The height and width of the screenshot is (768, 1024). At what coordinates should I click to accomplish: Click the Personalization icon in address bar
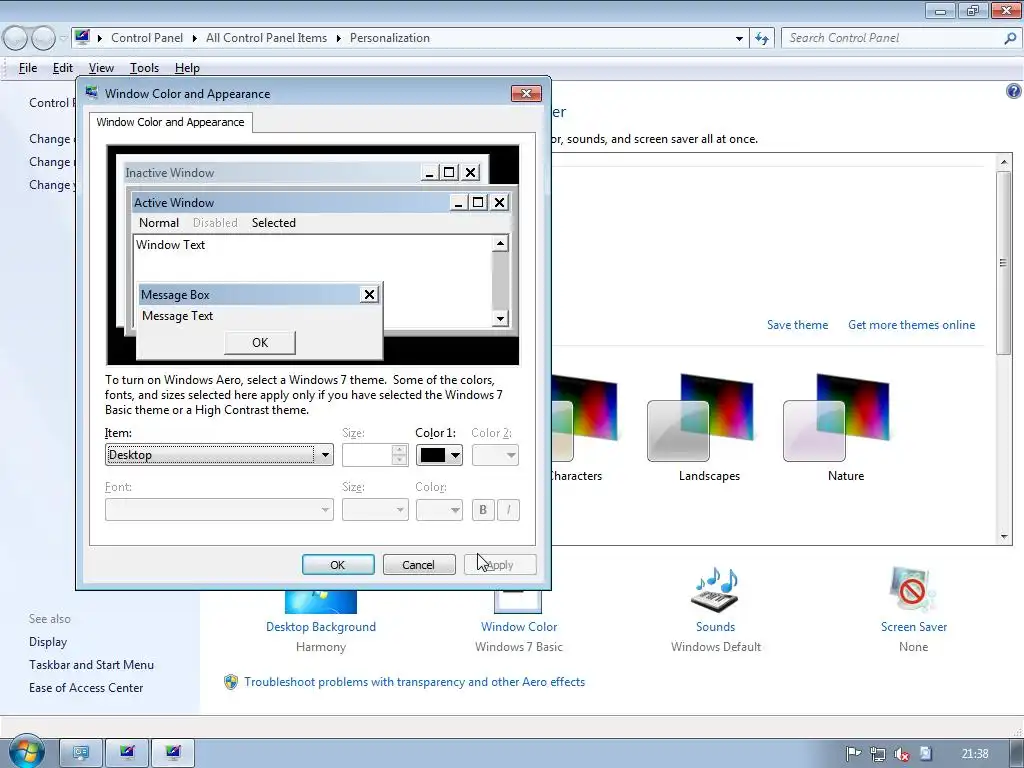(x=82, y=37)
